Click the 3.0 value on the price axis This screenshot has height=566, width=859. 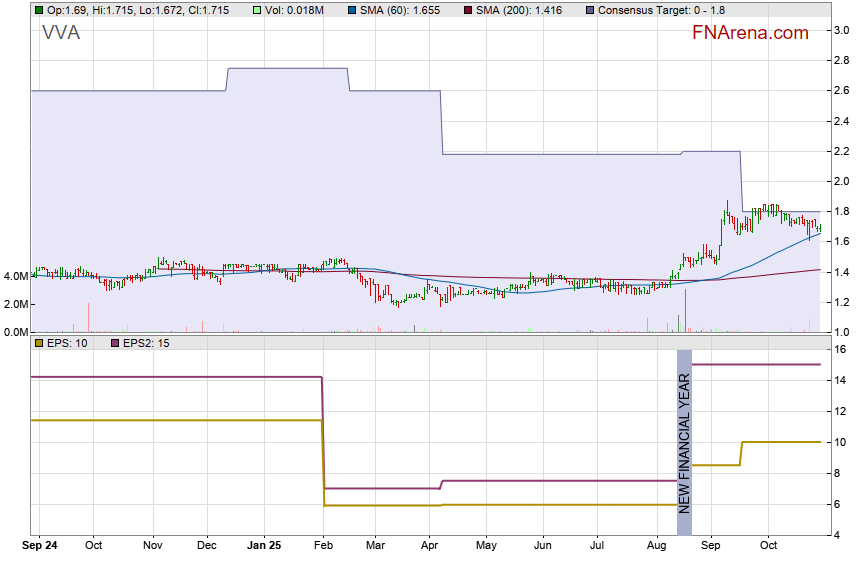pyautogui.click(x=843, y=30)
